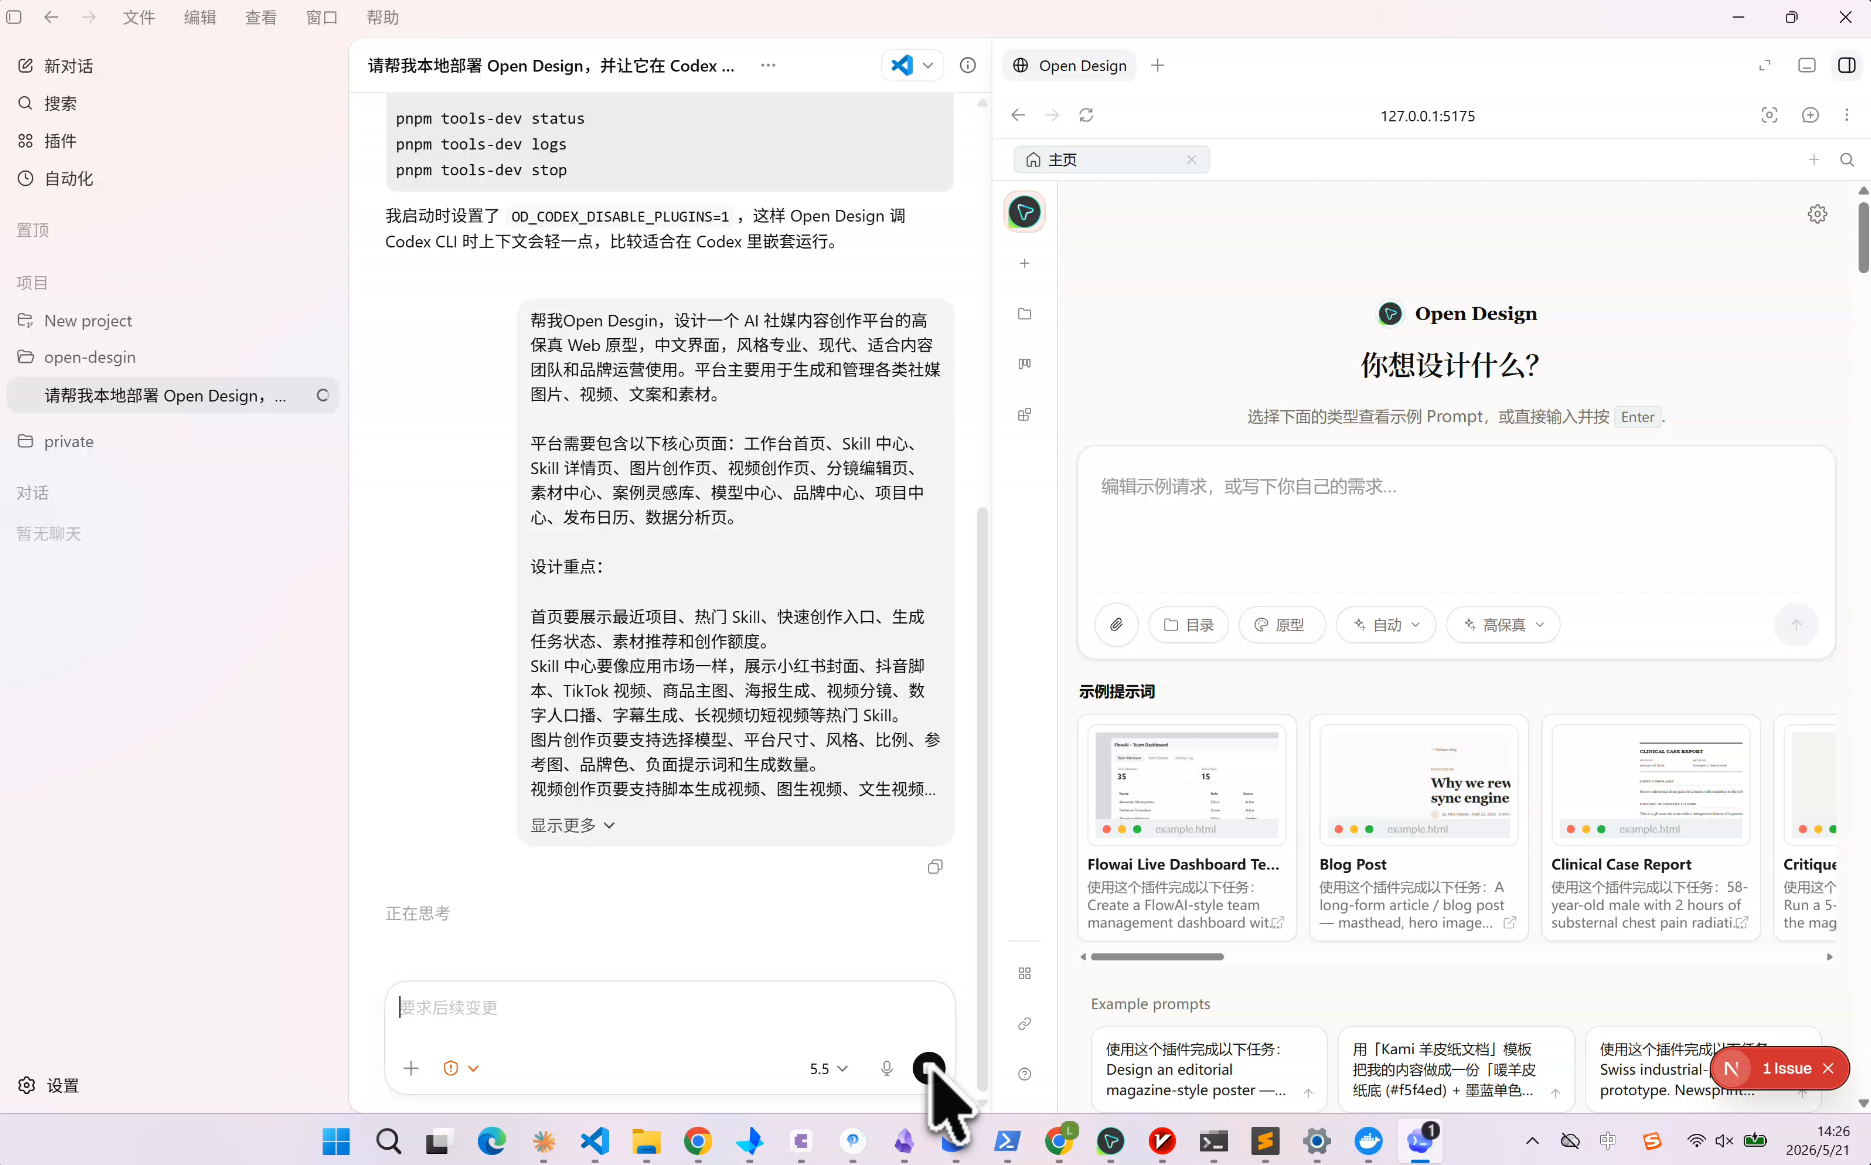Open 设置 at the sidebar bottom
1871x1165 pixels.
coord(48,1085)
